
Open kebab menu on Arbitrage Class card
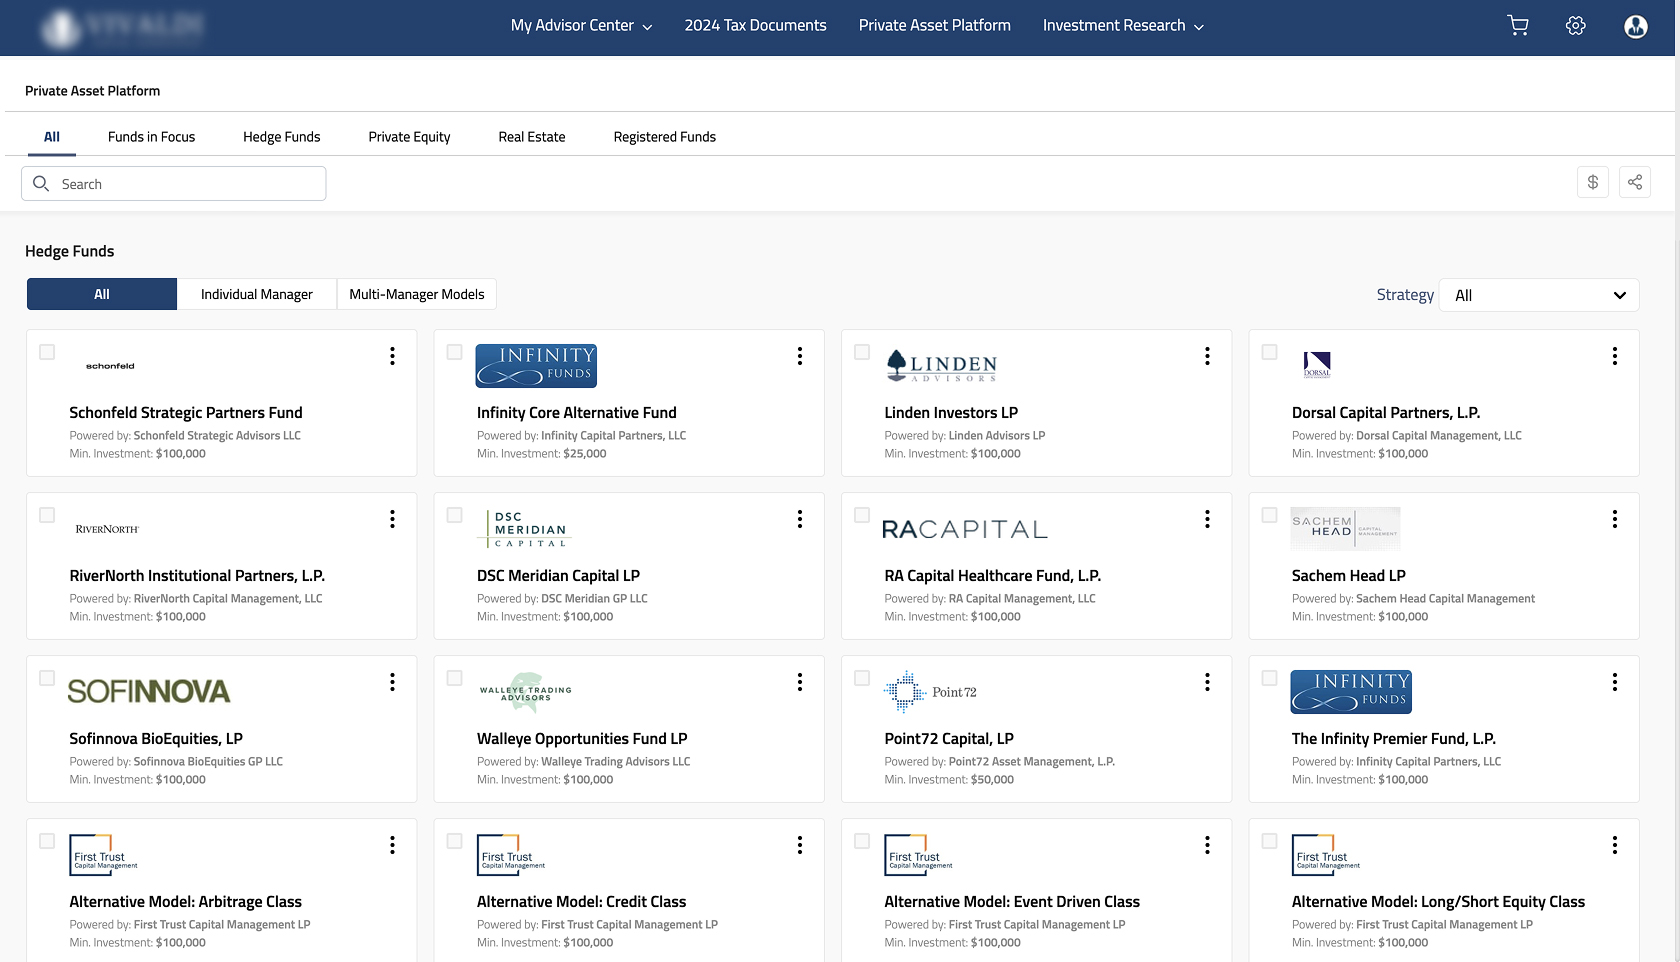(x=392, y=845)
